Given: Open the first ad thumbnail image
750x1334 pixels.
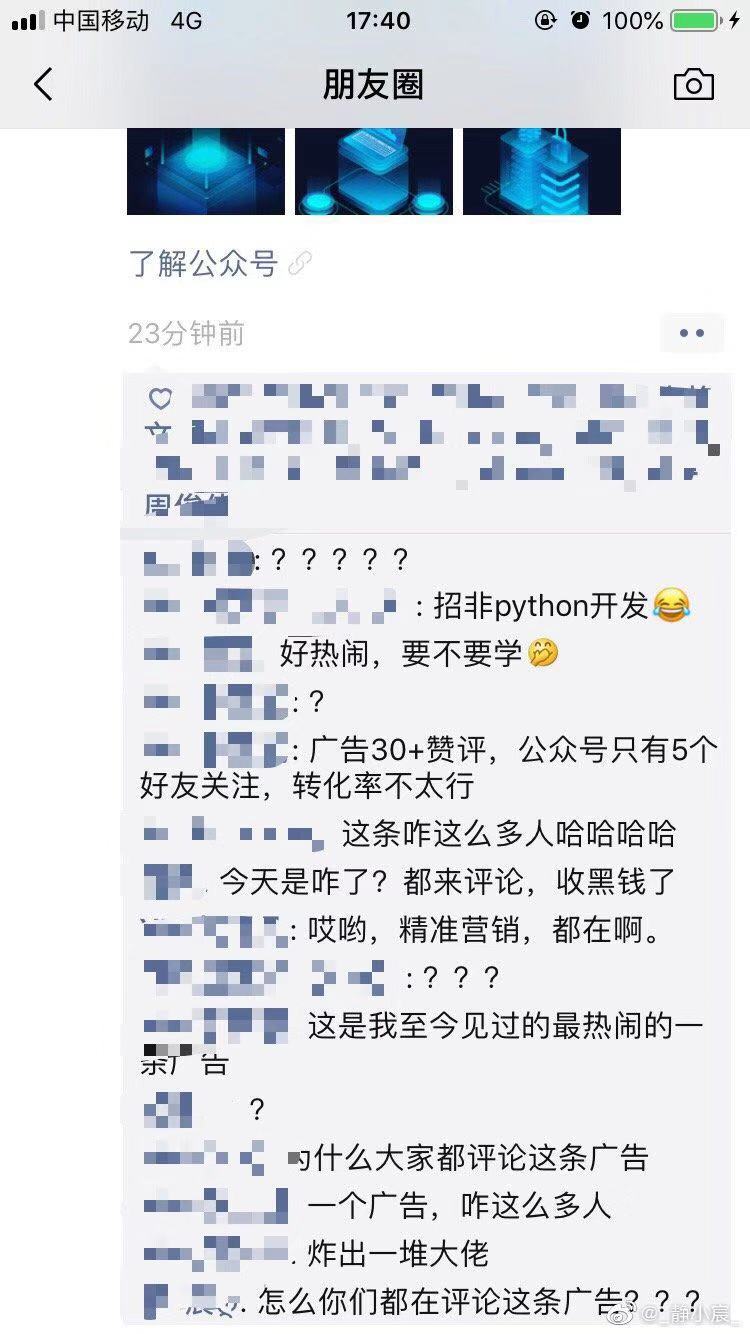Looking at the screenshot, I should point(206,171).
